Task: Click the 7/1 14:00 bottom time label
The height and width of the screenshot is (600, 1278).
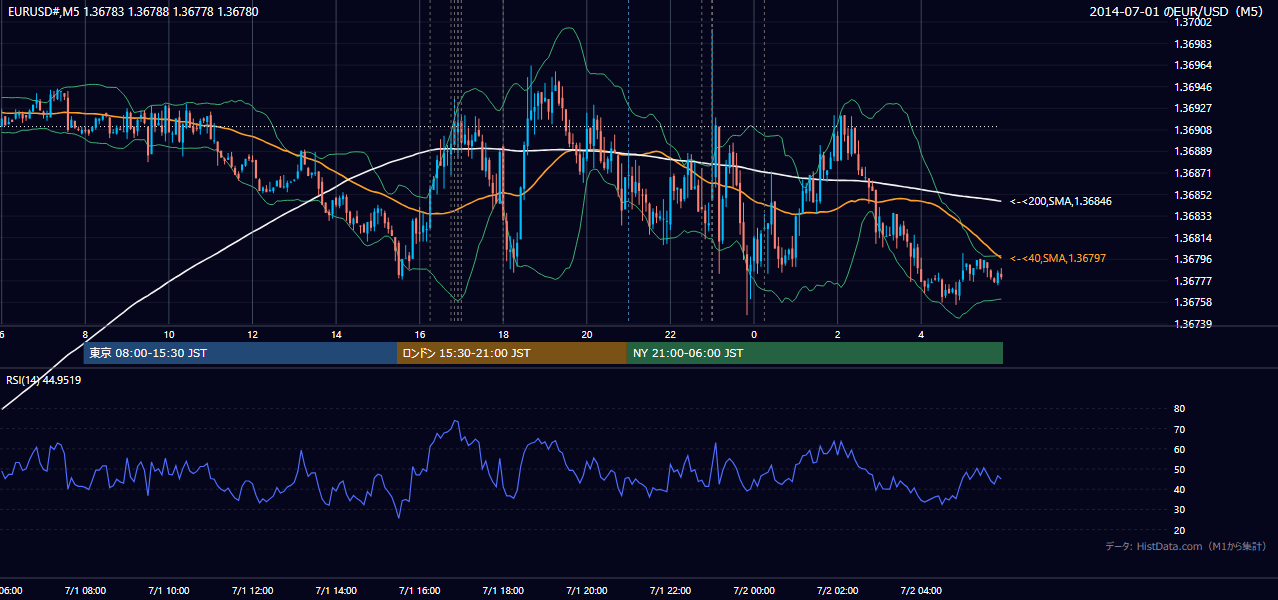Action: click(x=336, y=591)
